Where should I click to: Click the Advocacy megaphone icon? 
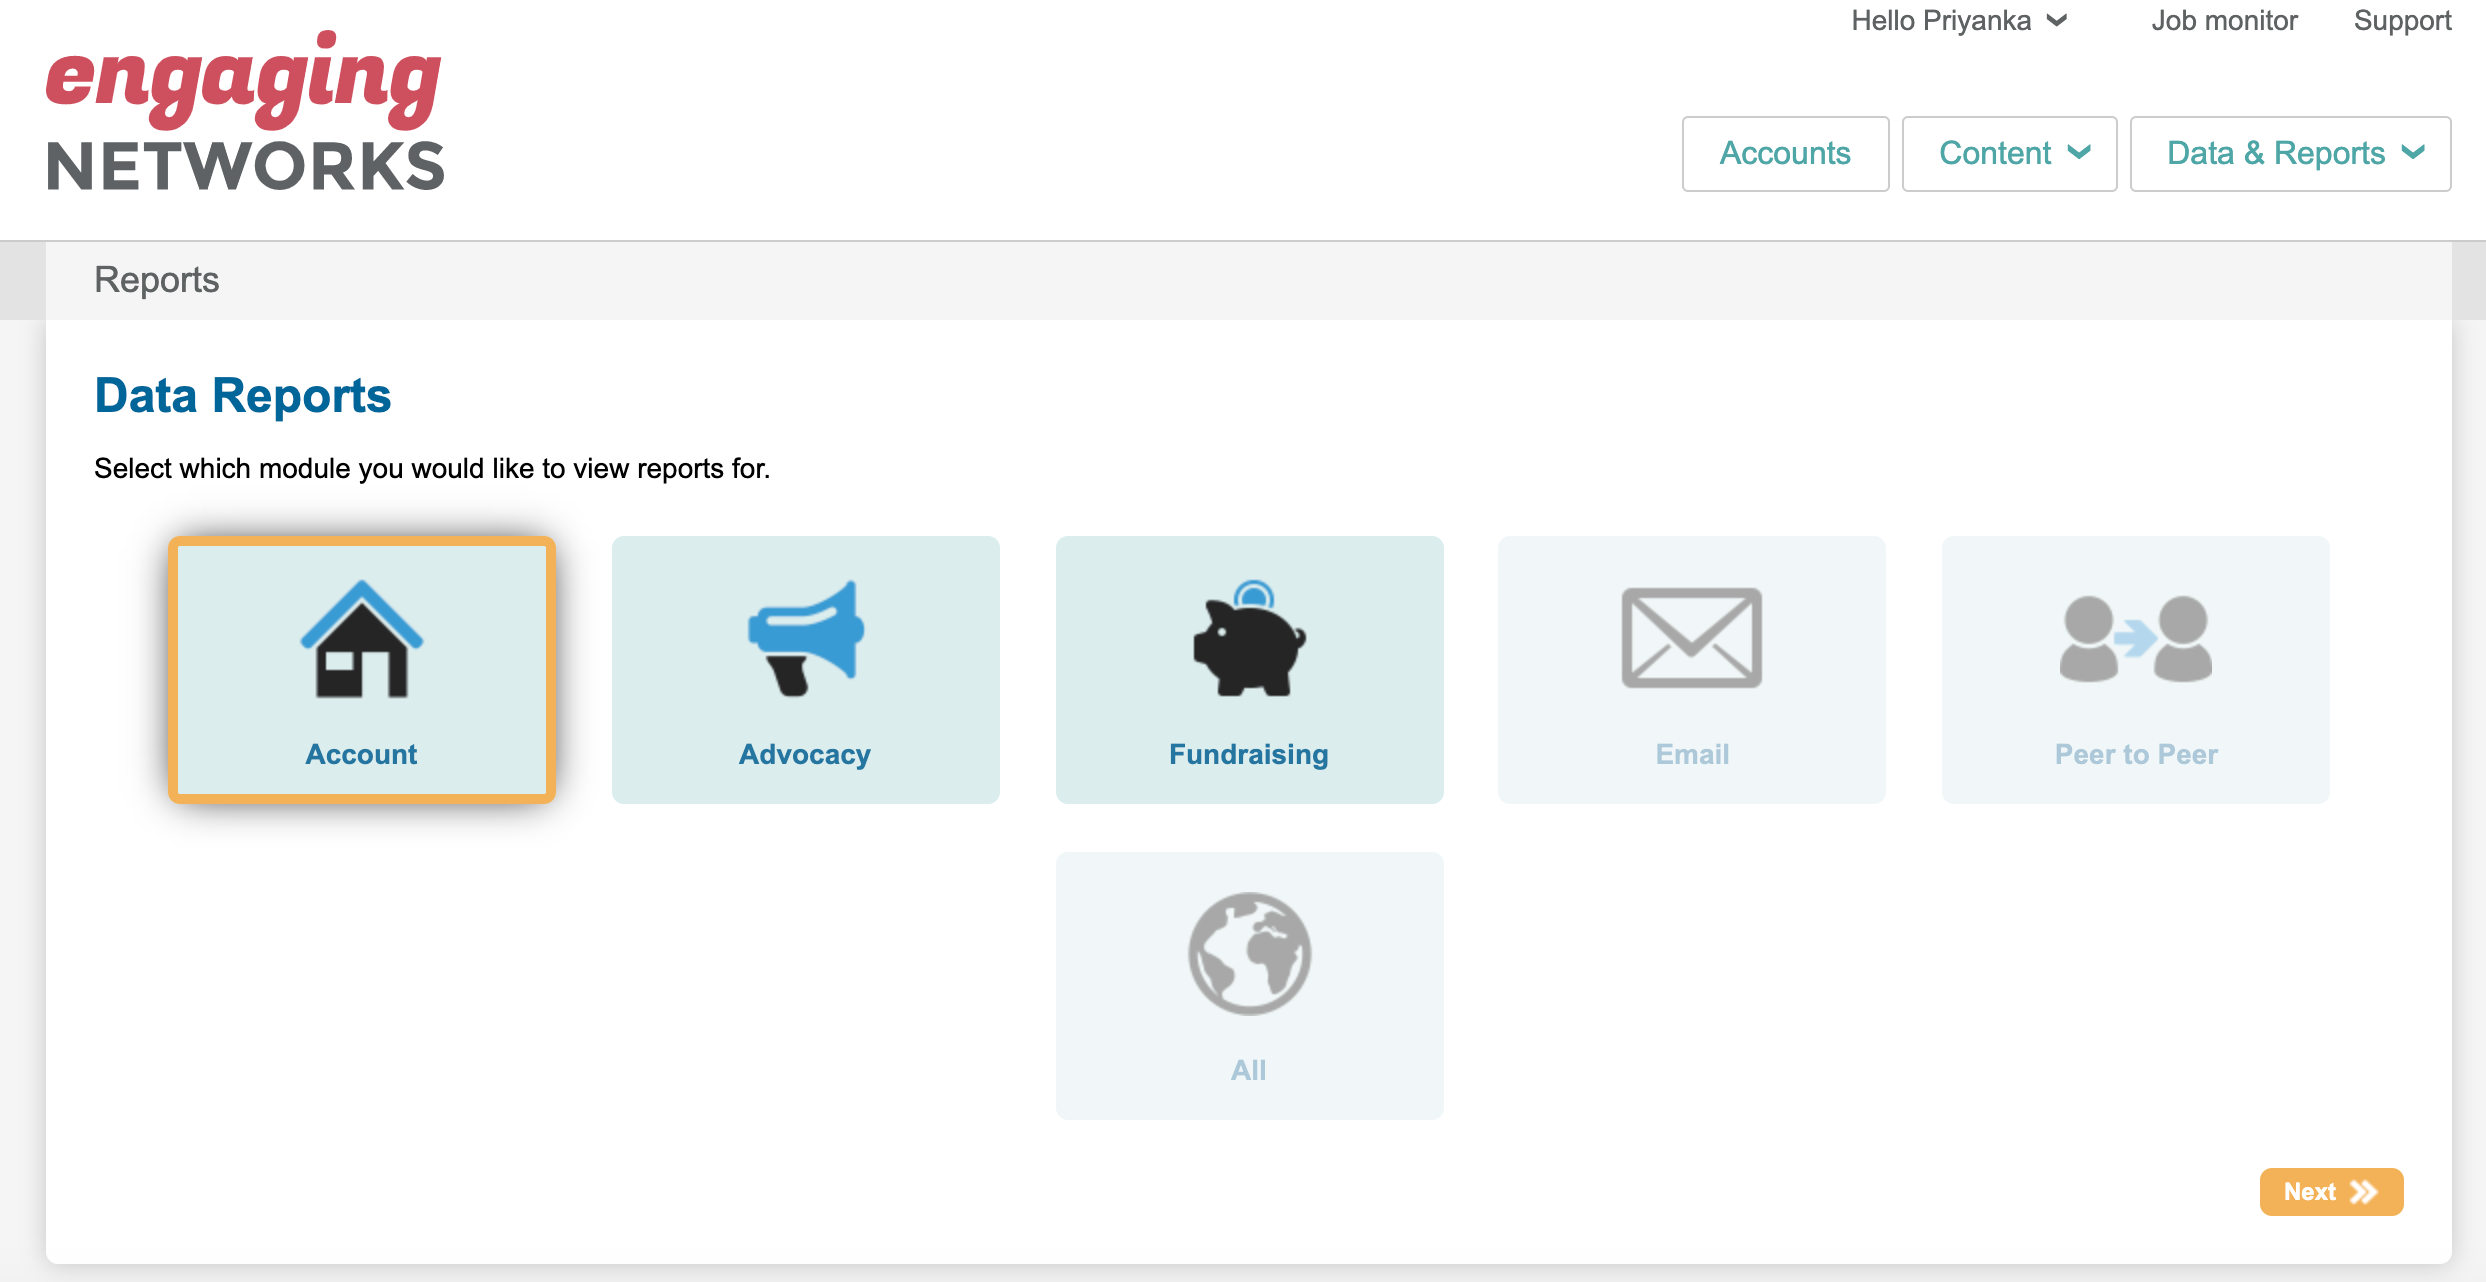click(806, 638)
